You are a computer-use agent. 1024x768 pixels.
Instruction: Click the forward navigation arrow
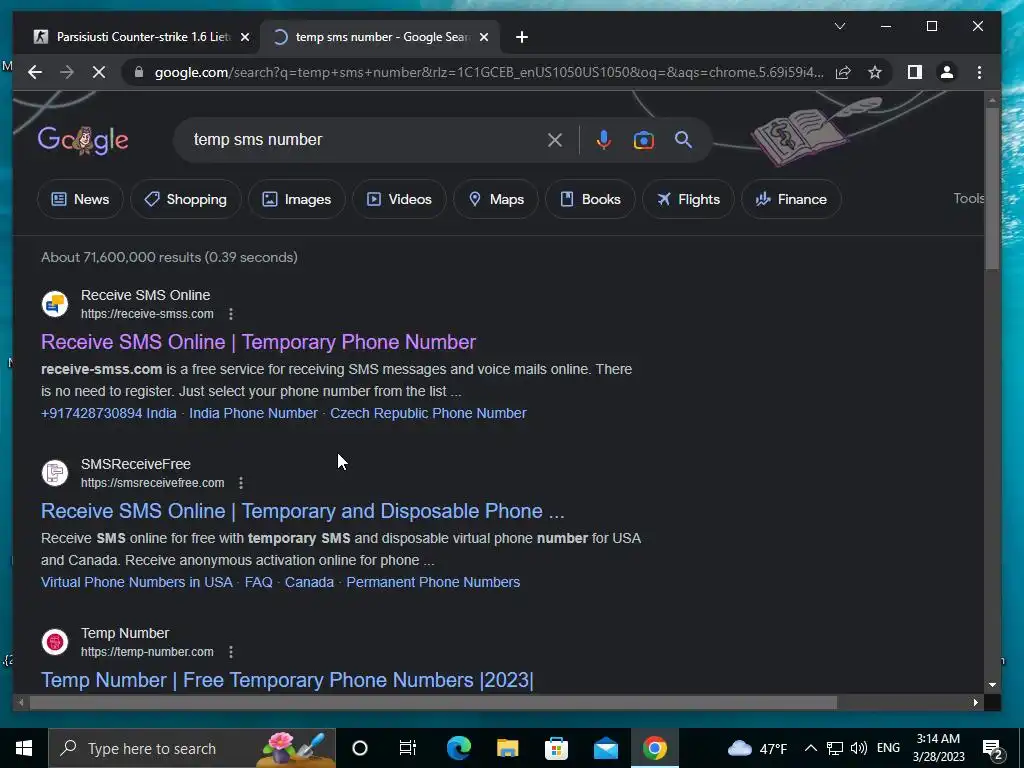[67, 72]
